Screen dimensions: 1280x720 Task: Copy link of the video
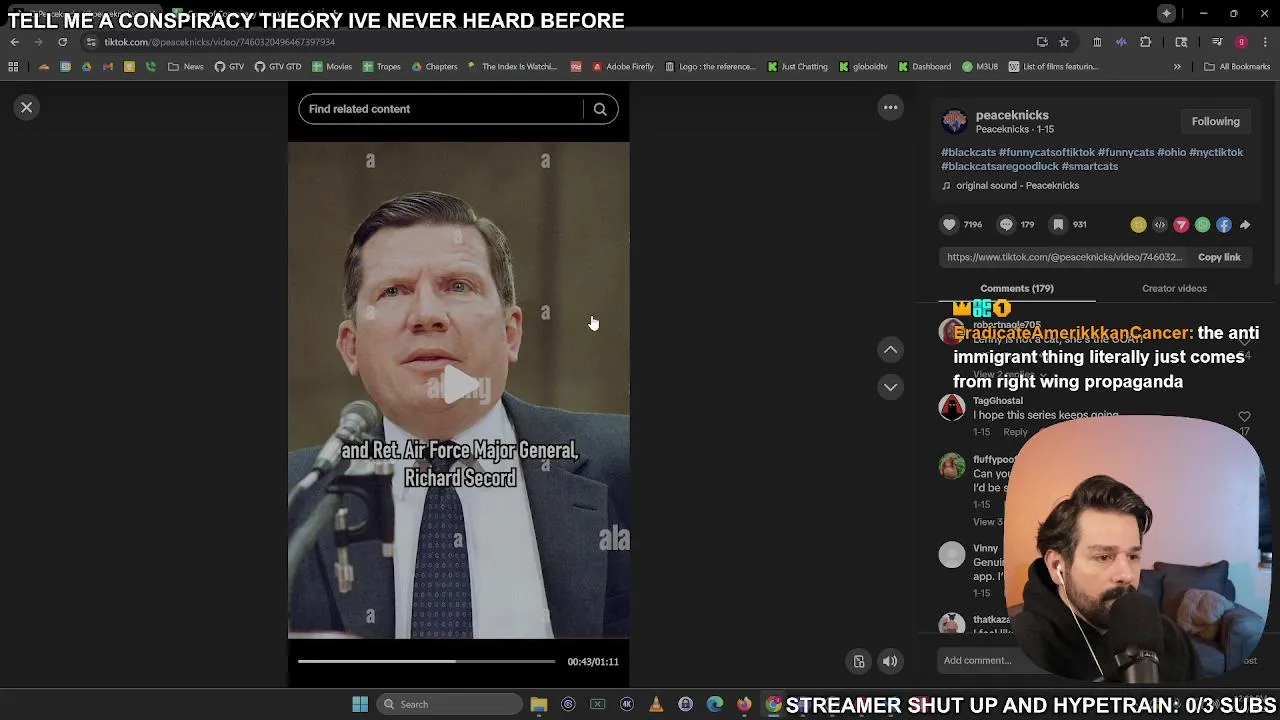(x=1219, y=257)
